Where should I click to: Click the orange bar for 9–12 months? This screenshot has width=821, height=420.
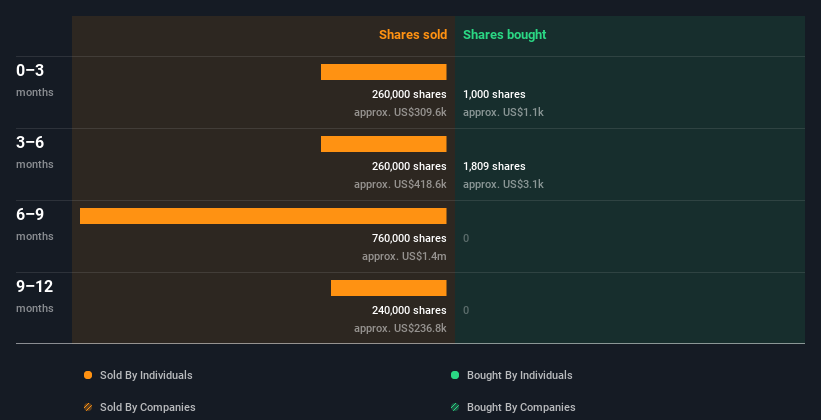pos(388,288)
